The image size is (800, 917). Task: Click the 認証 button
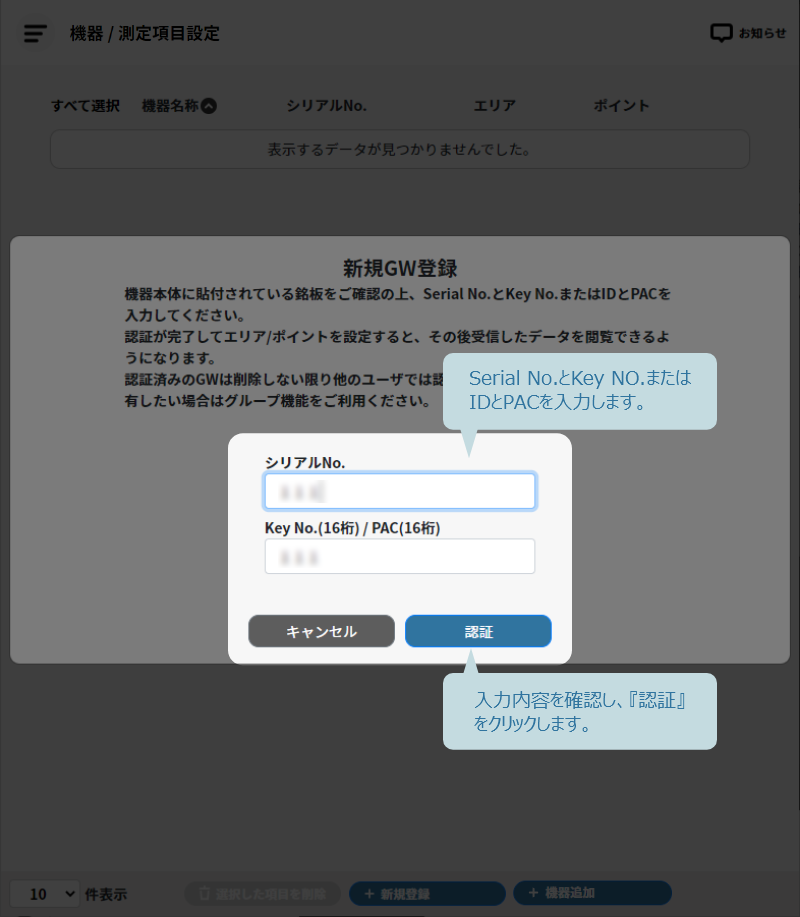coord(478,631)
